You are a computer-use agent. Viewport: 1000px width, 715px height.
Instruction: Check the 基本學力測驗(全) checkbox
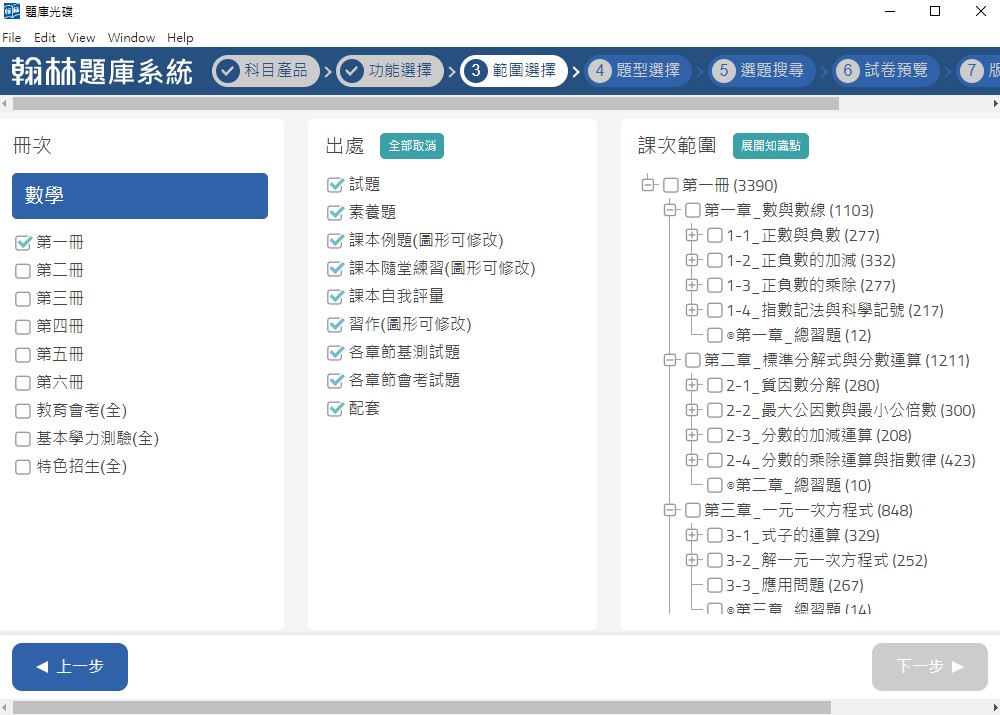pyautogui.click(x=23, y=439)
